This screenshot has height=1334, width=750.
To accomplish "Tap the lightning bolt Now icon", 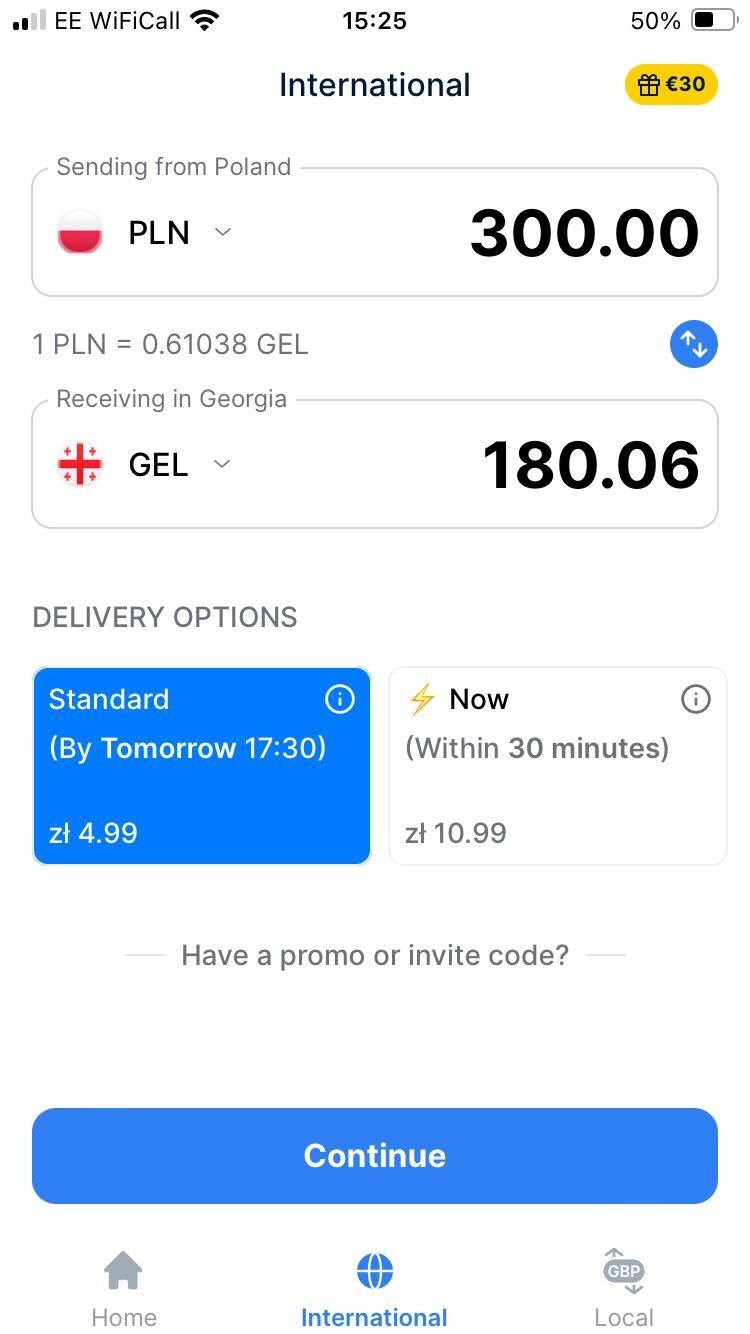I will (421, 699).
